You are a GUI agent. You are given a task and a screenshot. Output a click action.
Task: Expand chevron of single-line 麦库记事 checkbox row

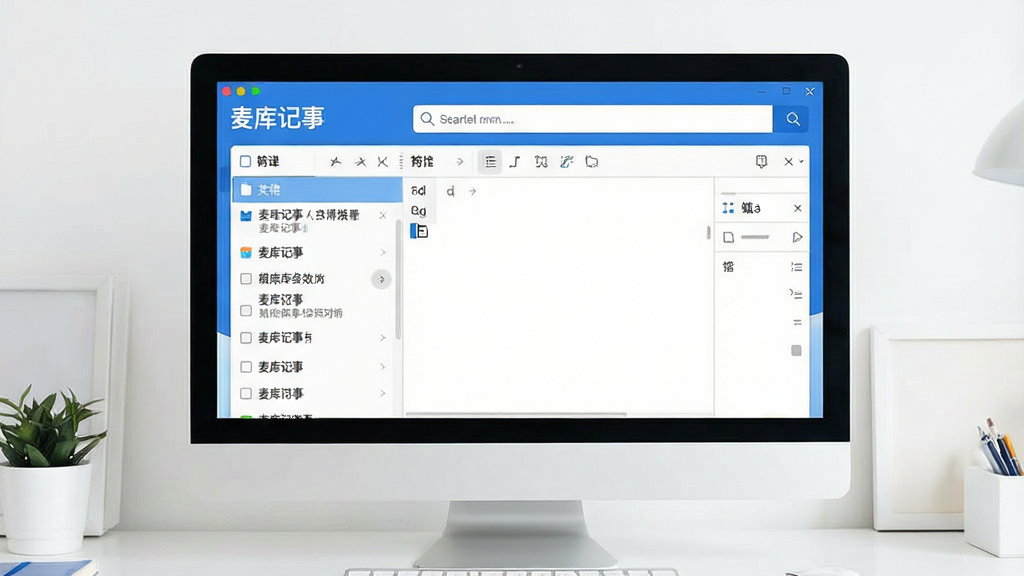click(383, 367)
